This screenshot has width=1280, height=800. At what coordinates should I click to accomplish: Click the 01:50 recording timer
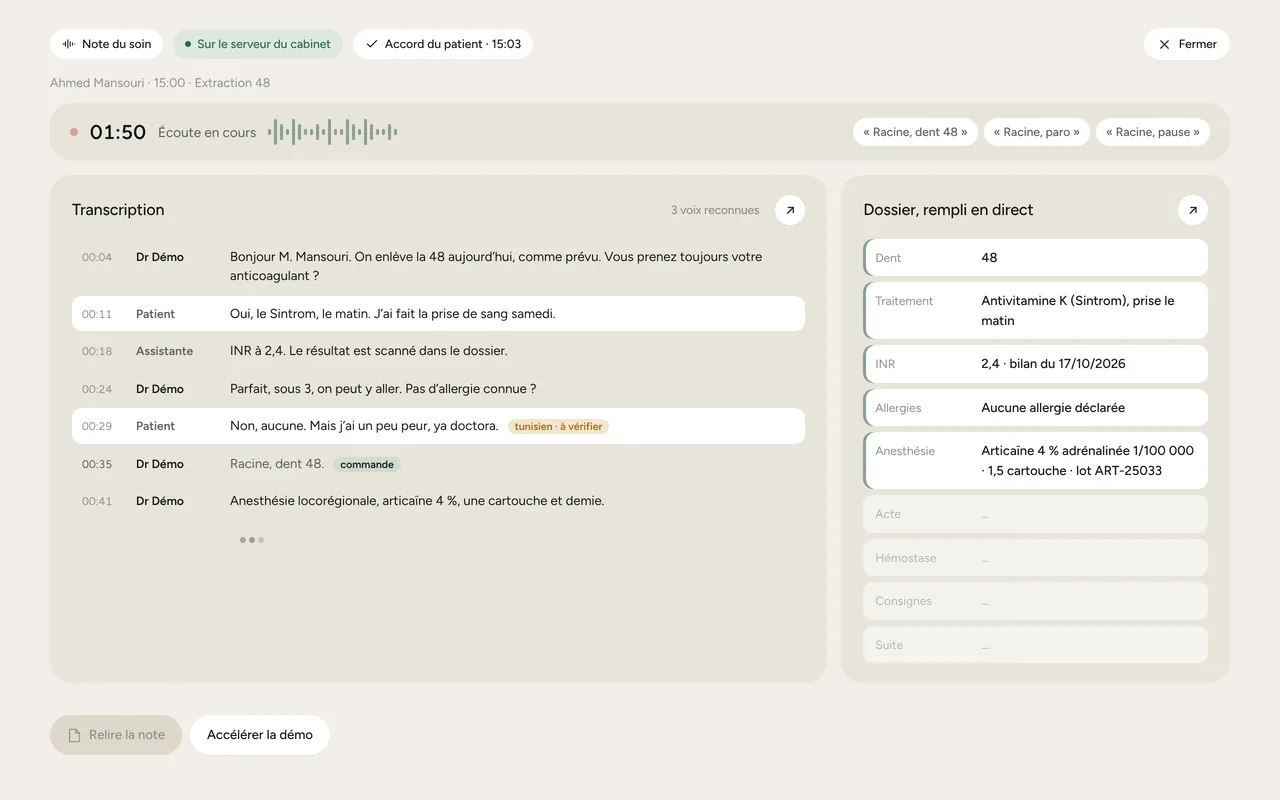[x=118, y=132]
